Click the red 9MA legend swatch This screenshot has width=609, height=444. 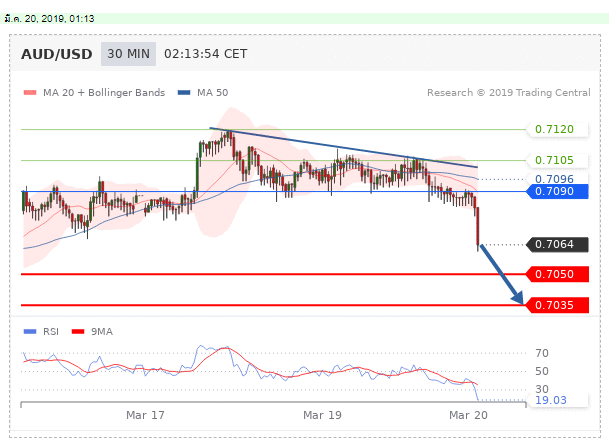[78, 332]
